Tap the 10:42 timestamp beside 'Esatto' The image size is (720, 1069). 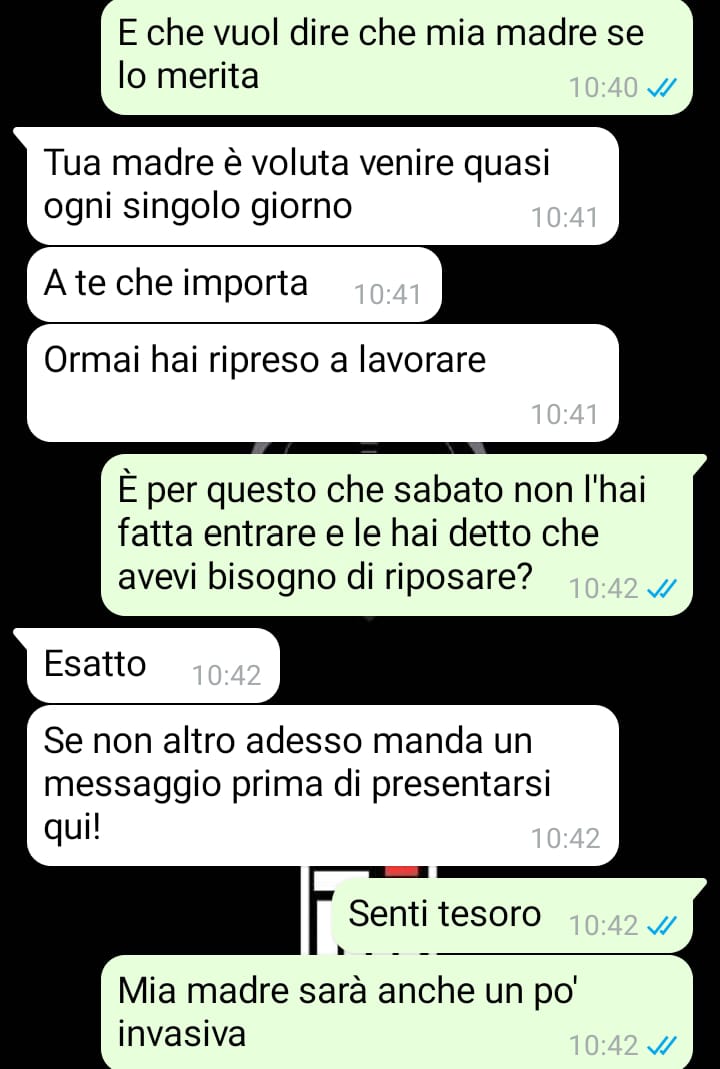point(226,676)
